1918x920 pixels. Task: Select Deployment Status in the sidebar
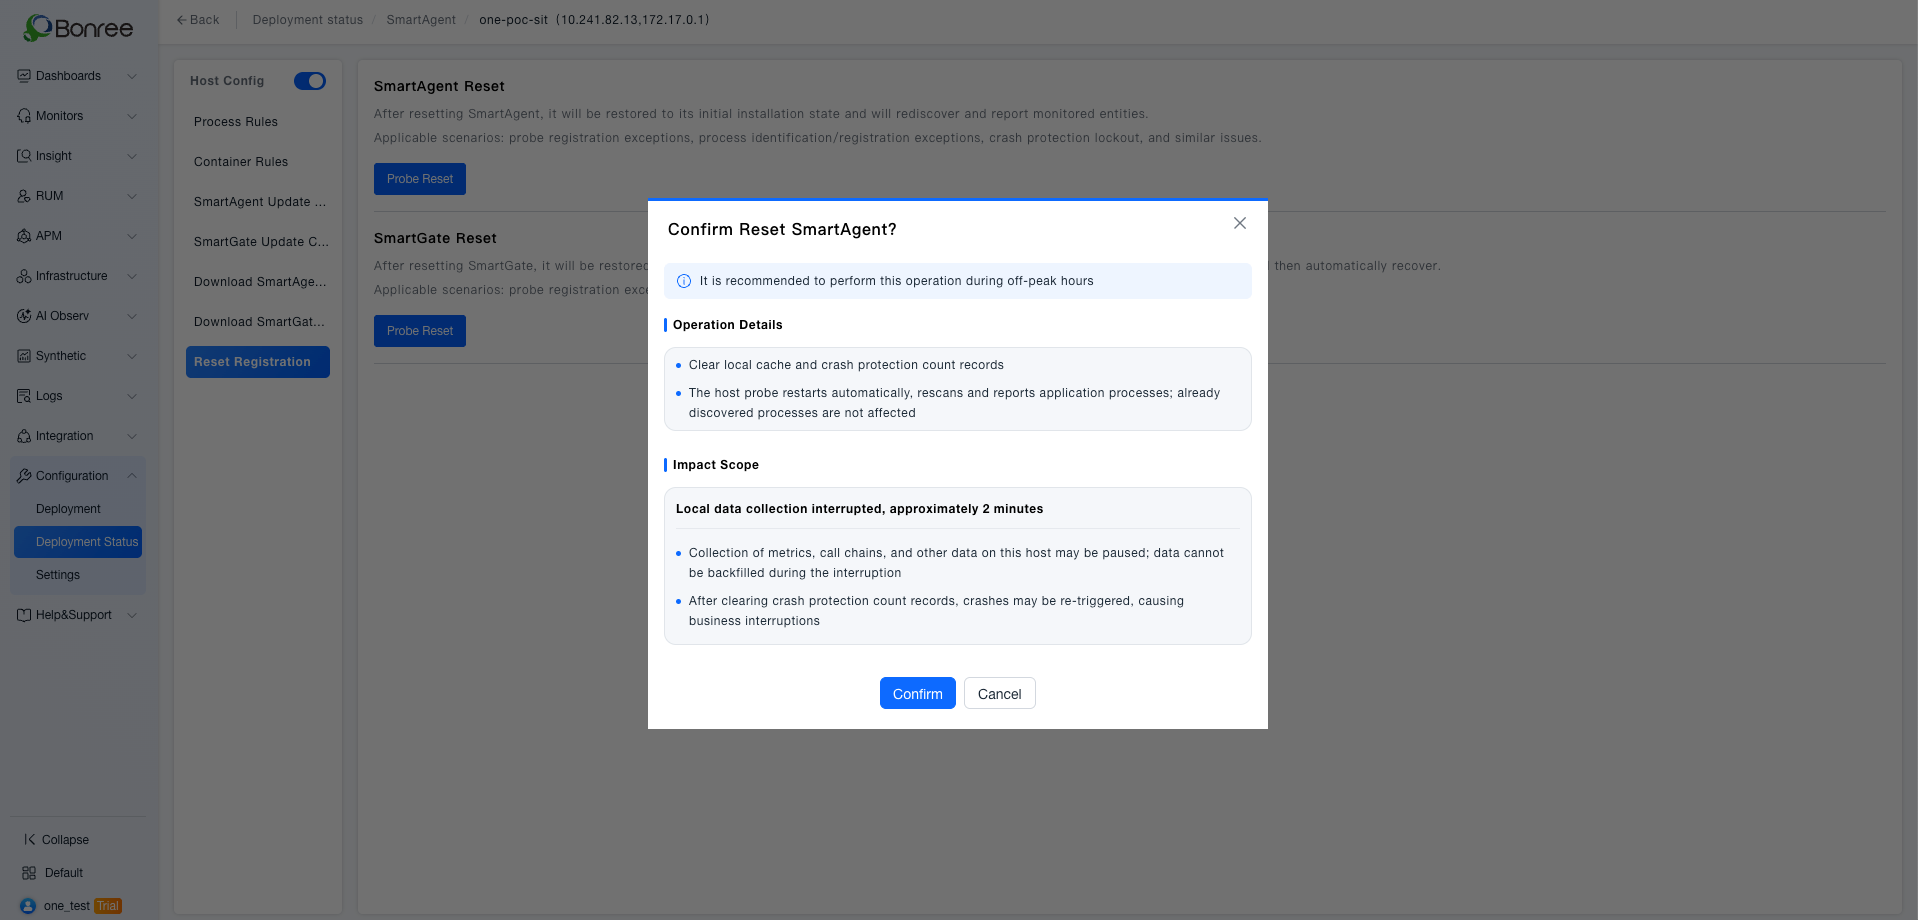coord(78,542)
